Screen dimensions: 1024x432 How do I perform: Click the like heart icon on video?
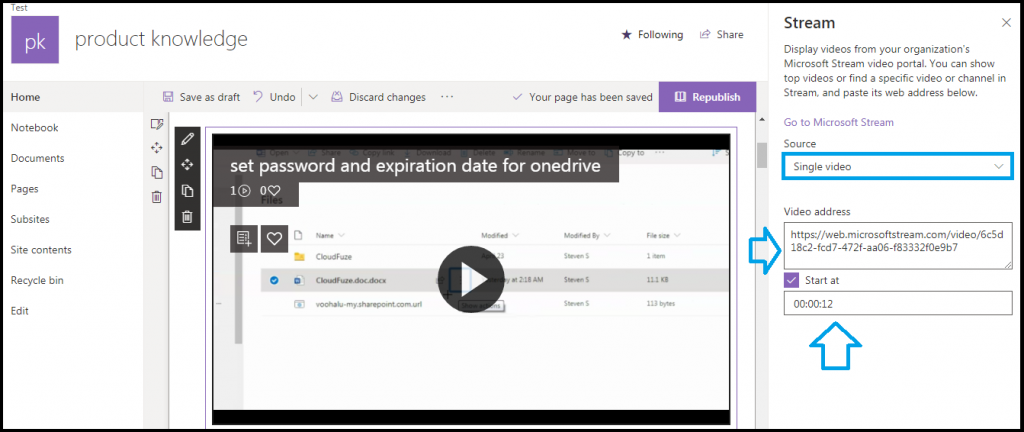point(274,239)
